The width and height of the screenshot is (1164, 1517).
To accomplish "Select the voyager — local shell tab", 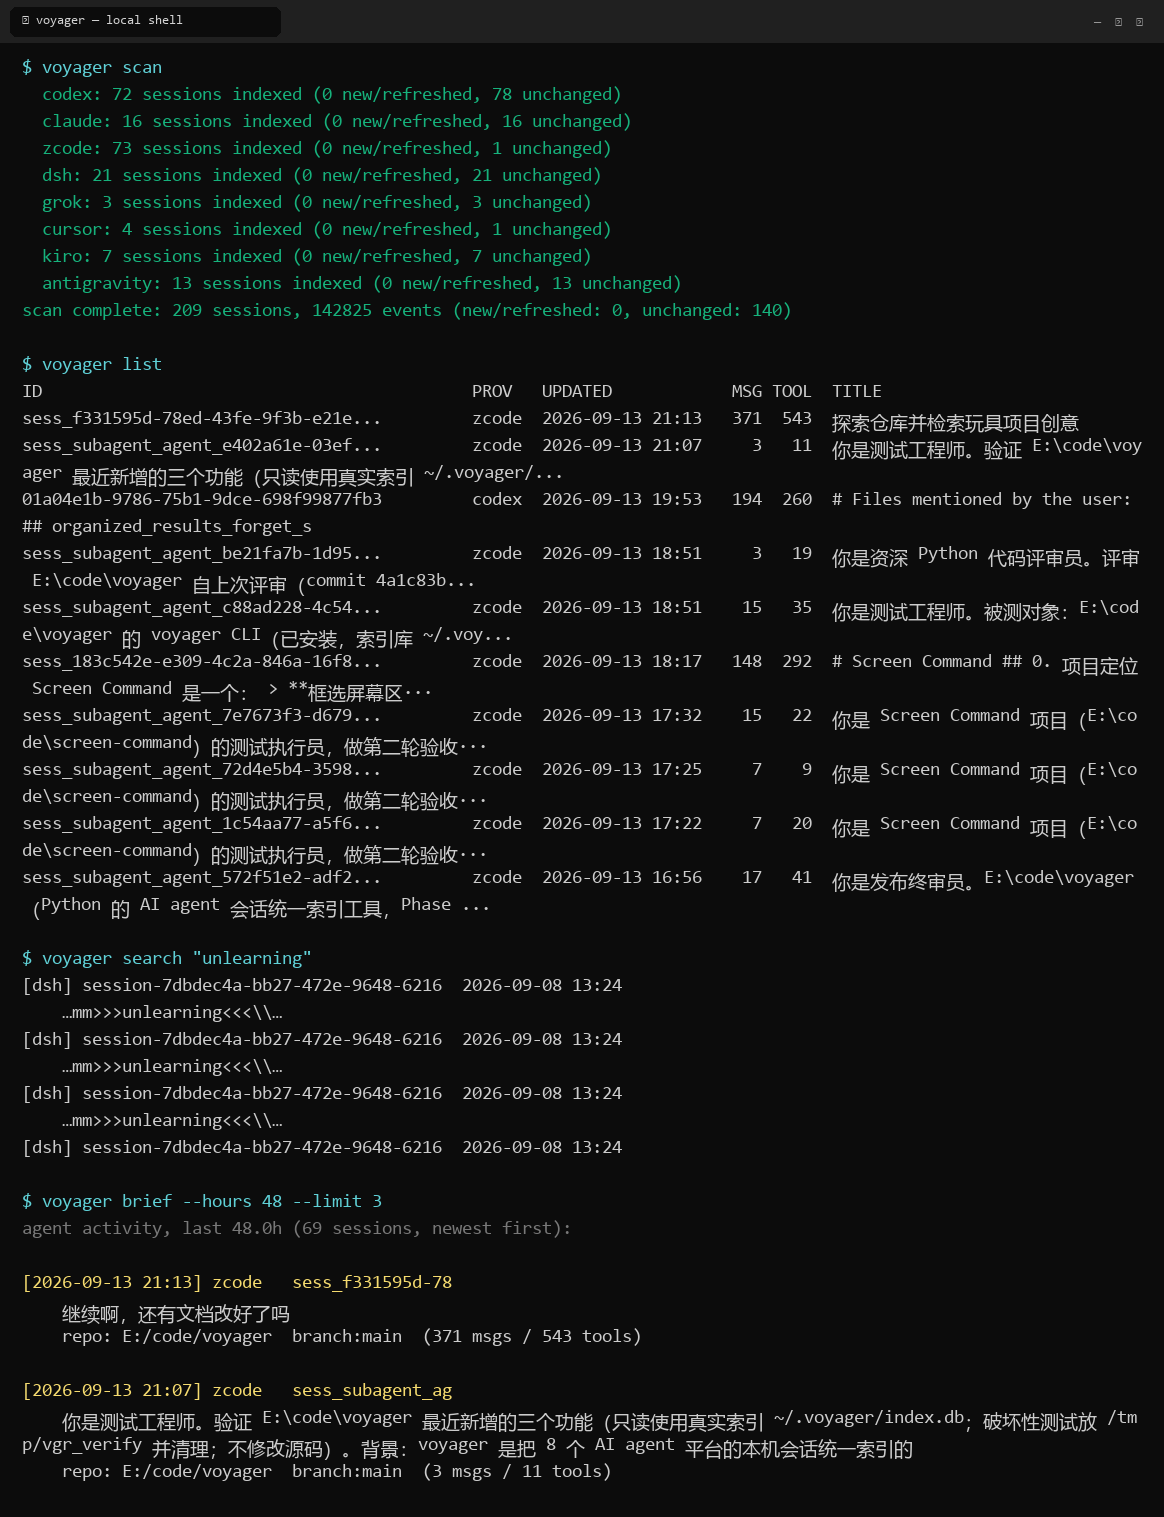I will click(x=145, y=21).
